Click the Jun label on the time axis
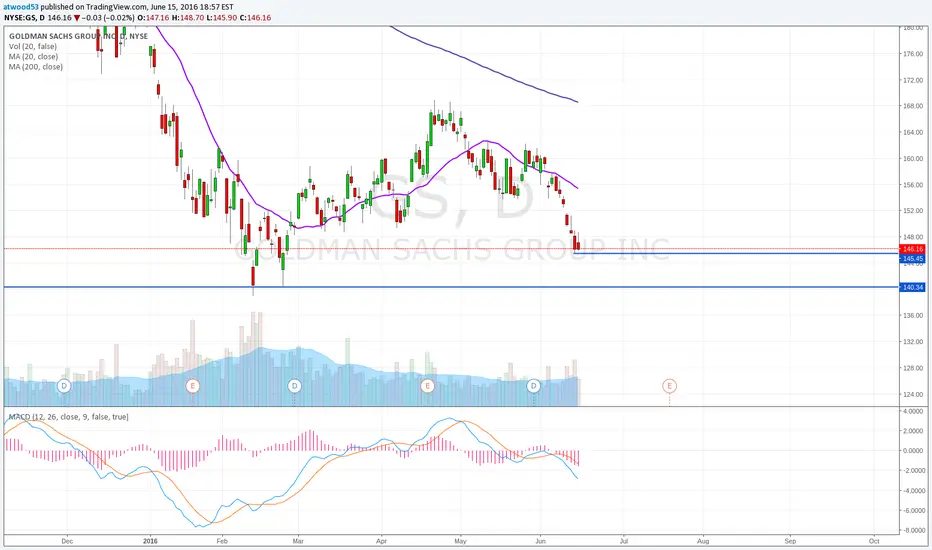 (540, 541)
